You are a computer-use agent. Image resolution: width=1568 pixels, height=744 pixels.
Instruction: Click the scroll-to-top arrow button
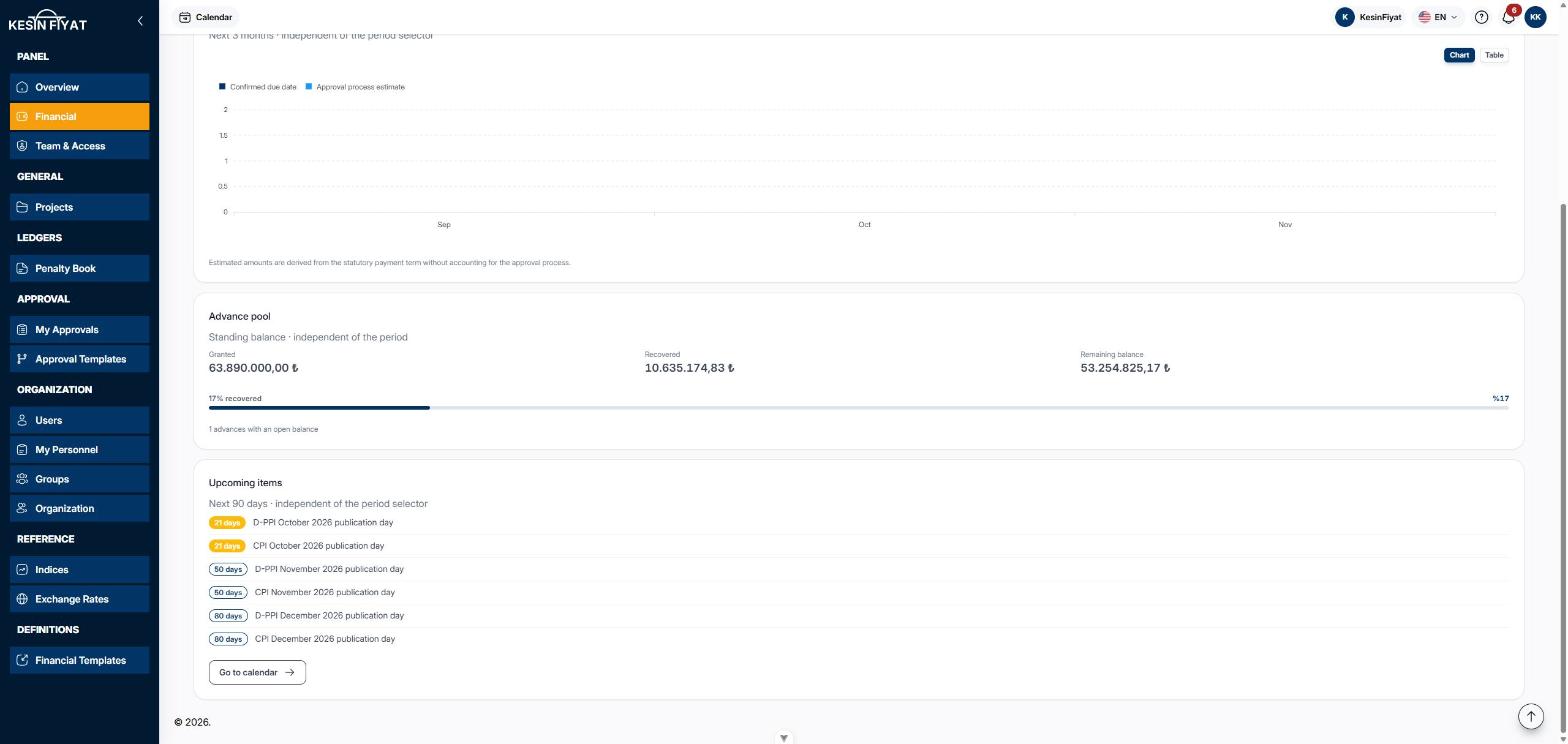[x=1531, y=716]
